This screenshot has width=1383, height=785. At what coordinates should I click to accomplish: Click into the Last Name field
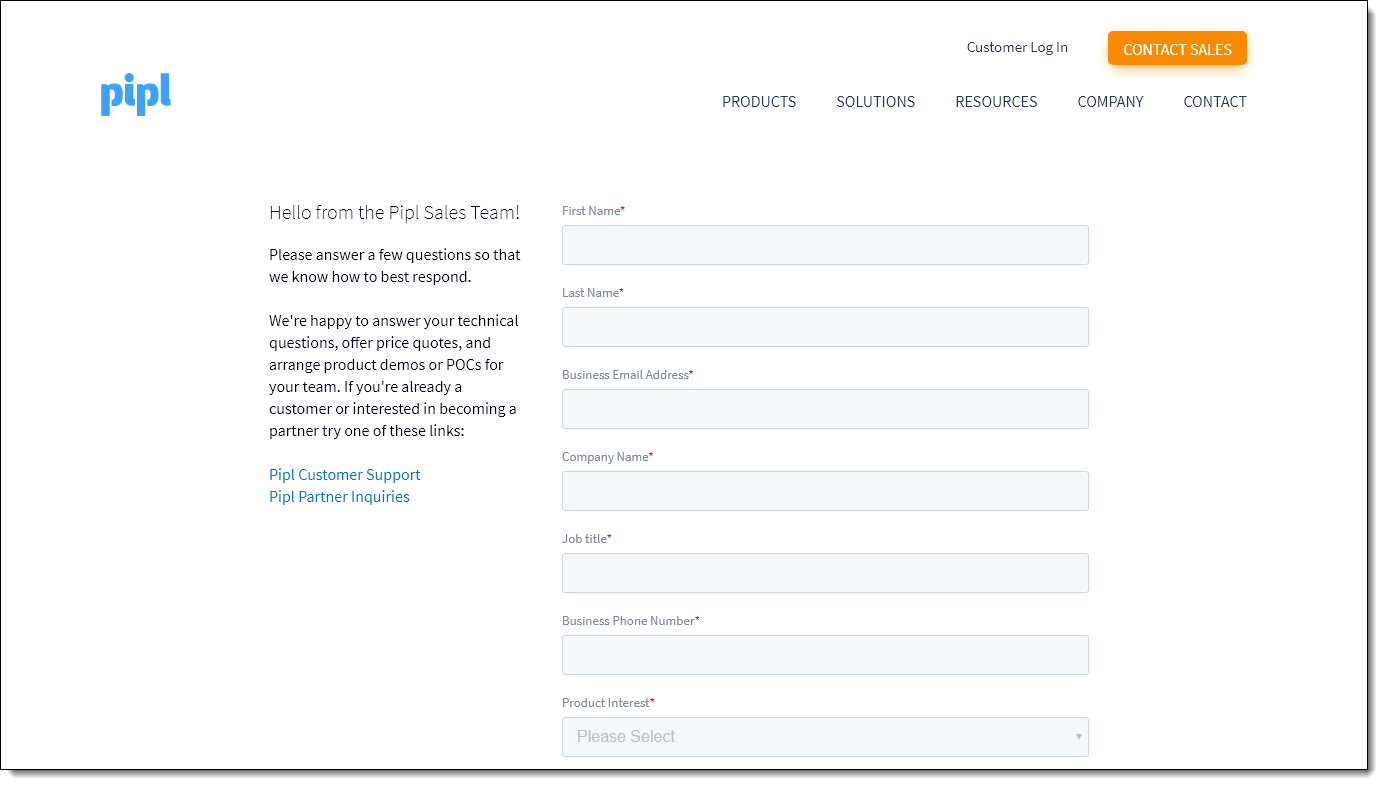pos(824,327)
